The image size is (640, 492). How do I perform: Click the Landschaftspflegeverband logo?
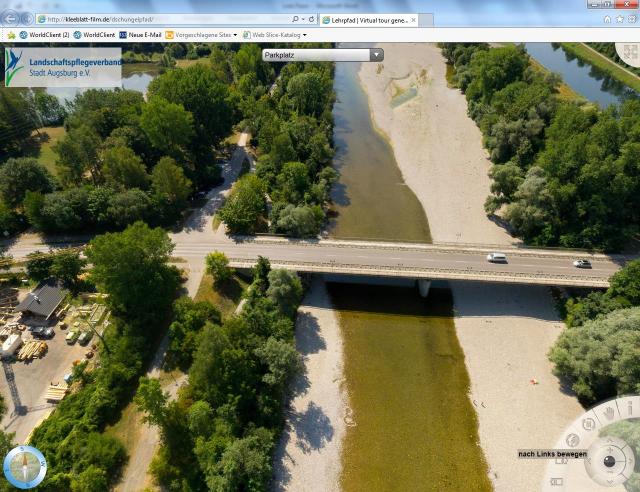(x=62, y=66)
